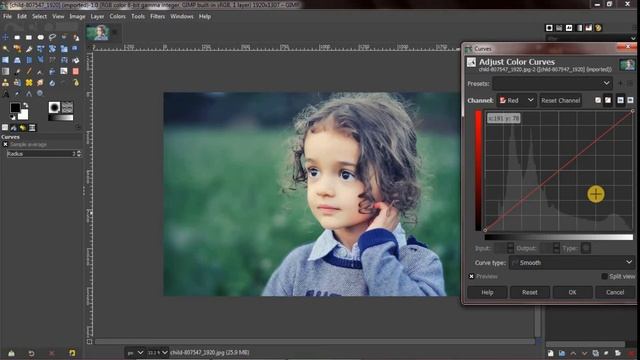Screen dimensions: 640x360
Task: Select the yellow Heal bandage tool
Action: point(29,83)
